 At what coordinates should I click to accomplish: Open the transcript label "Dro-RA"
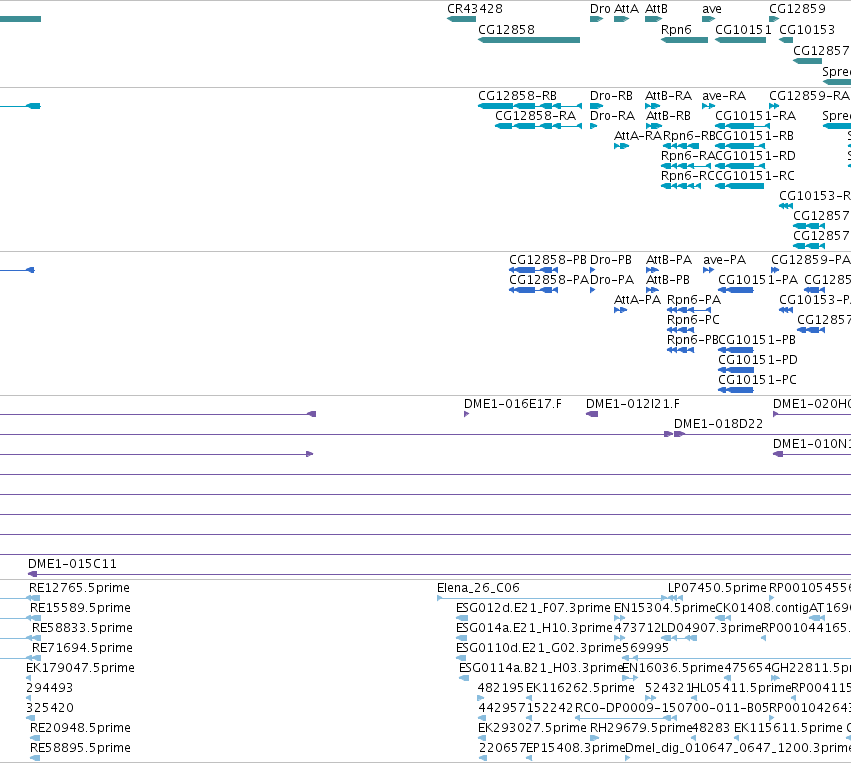point(612,116)
